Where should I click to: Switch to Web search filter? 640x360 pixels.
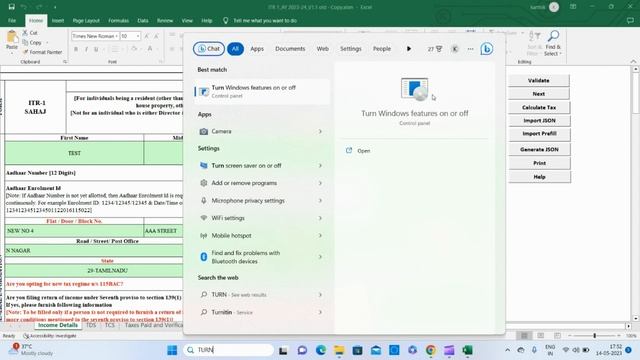tap(322, 49)
